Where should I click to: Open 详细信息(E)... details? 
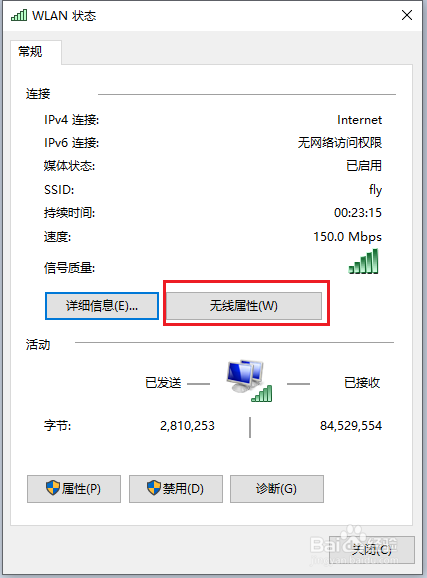pos(102,306)
